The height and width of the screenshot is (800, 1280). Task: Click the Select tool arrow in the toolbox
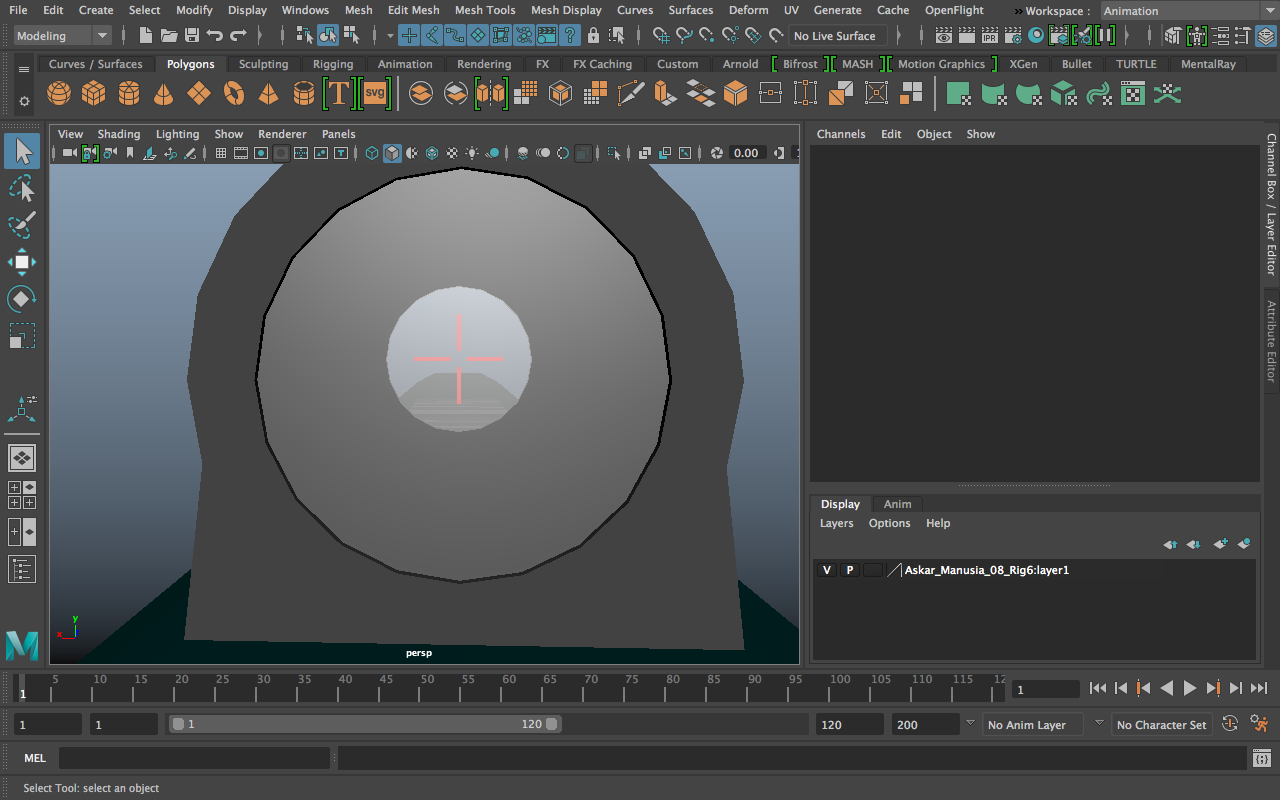point(22,152)
